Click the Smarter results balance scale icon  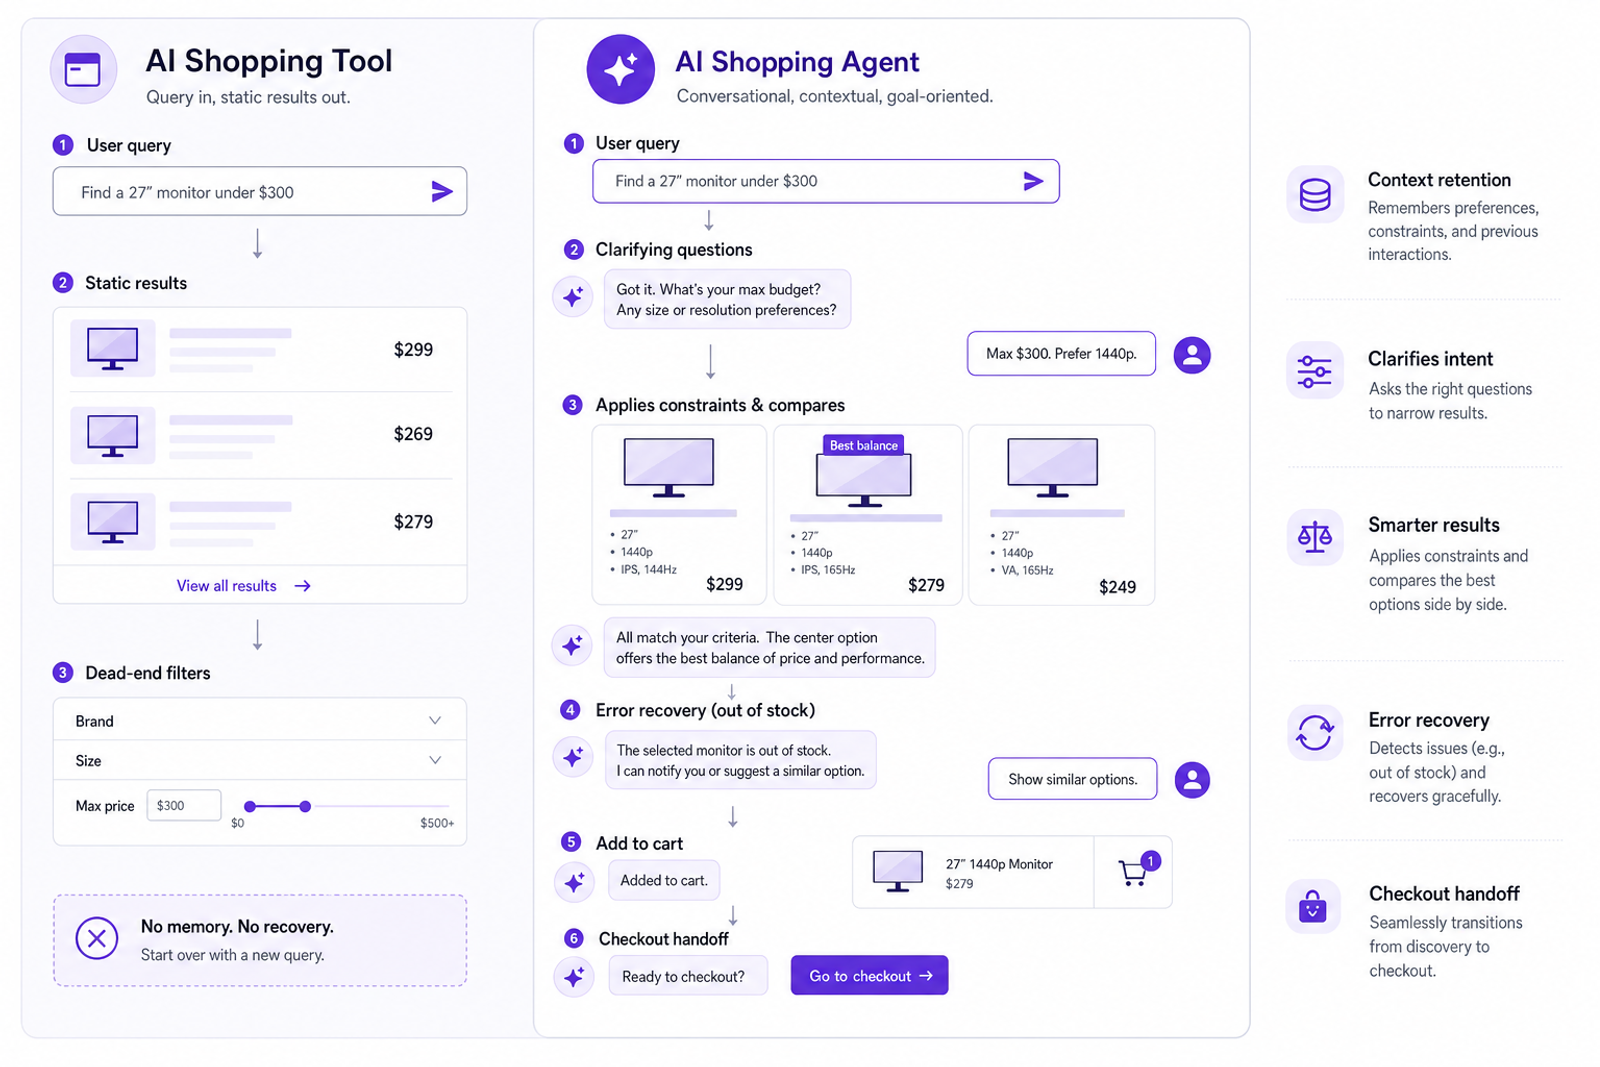point(1315,537)
